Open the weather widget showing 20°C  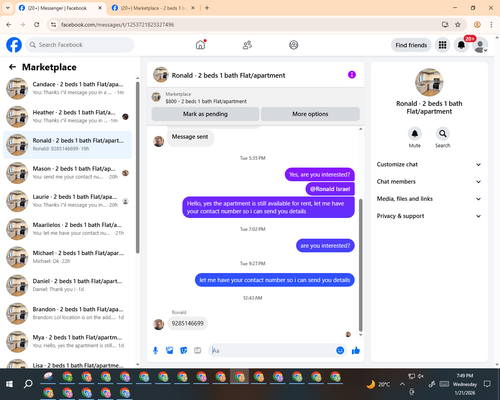[378, 384]
